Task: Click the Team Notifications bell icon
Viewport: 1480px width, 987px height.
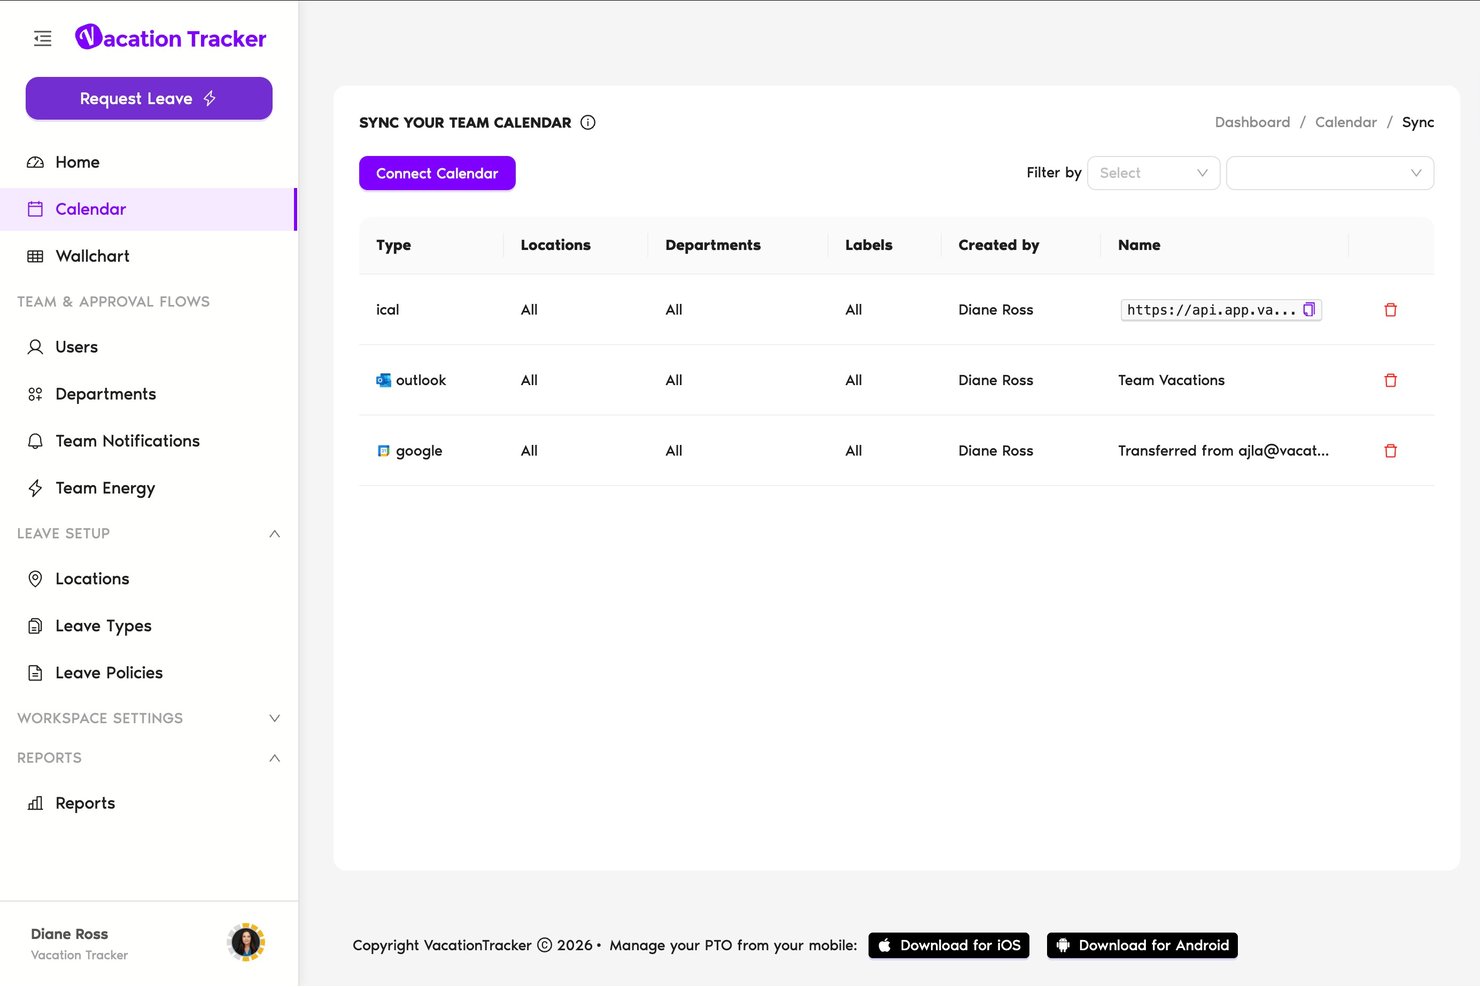Action: [x=35, y=441]
